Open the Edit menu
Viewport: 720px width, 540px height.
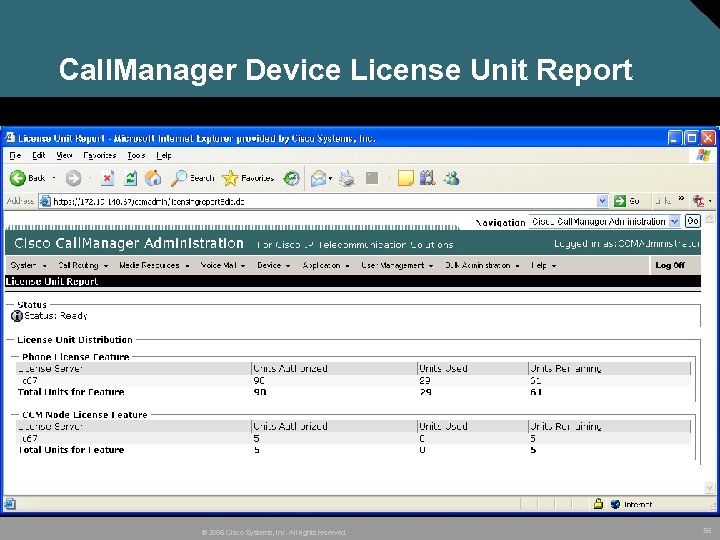pyautogui.click(x=39, y=155)
